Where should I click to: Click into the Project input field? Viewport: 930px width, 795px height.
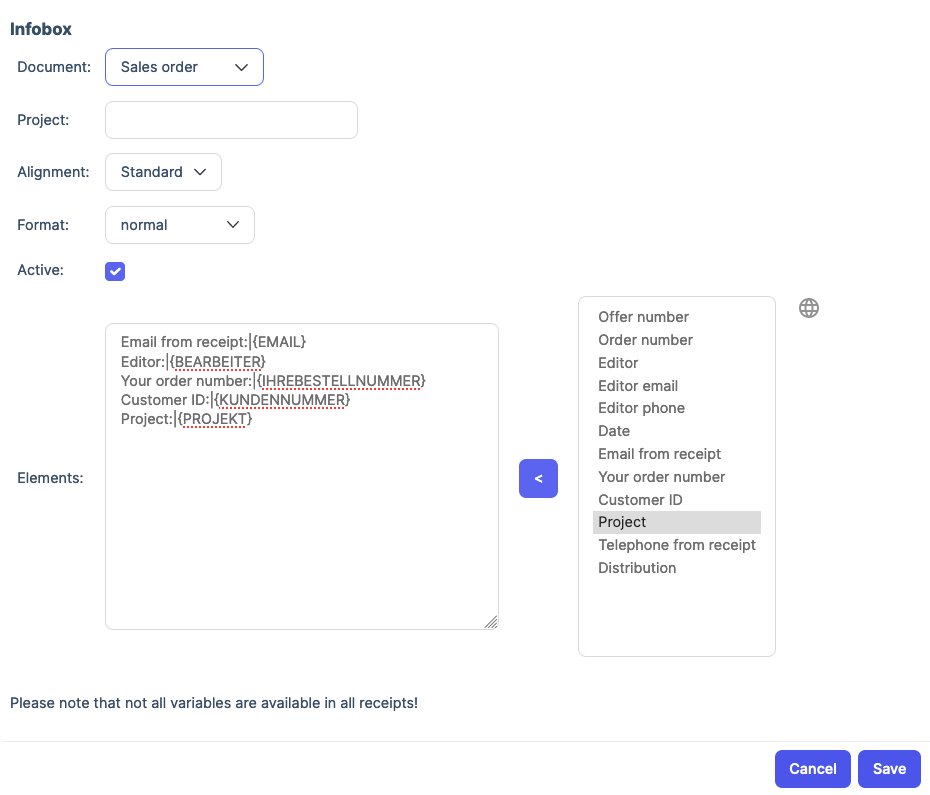pos(231,120)
